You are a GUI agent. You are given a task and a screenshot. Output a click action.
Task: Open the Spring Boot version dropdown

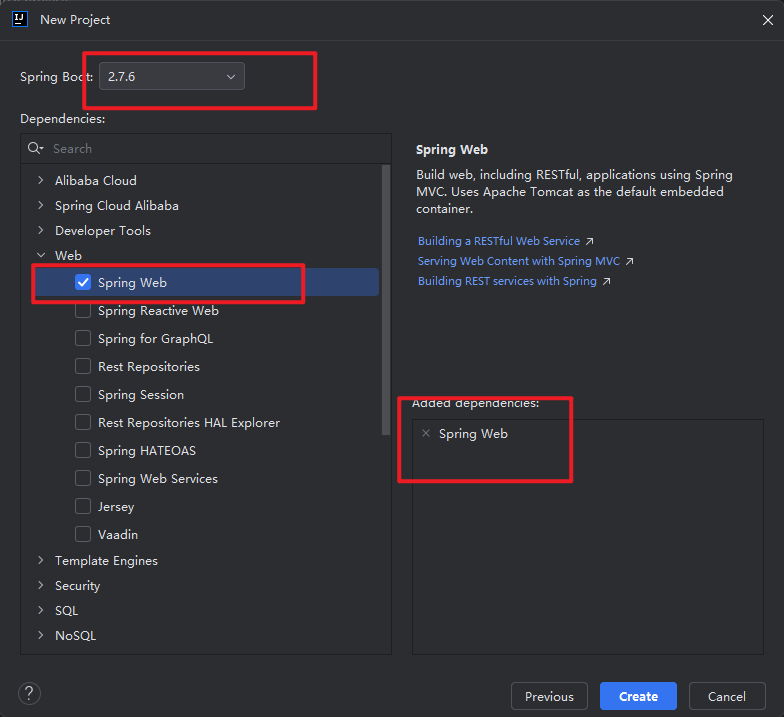pos(172,76)
